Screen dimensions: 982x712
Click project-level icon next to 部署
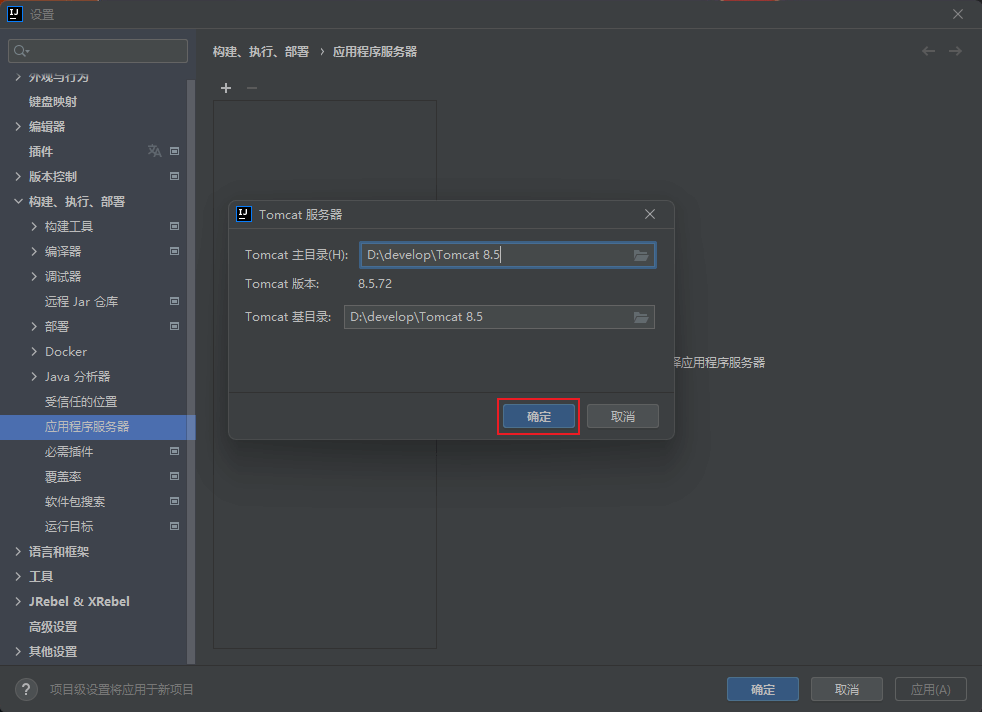(175, 326)
